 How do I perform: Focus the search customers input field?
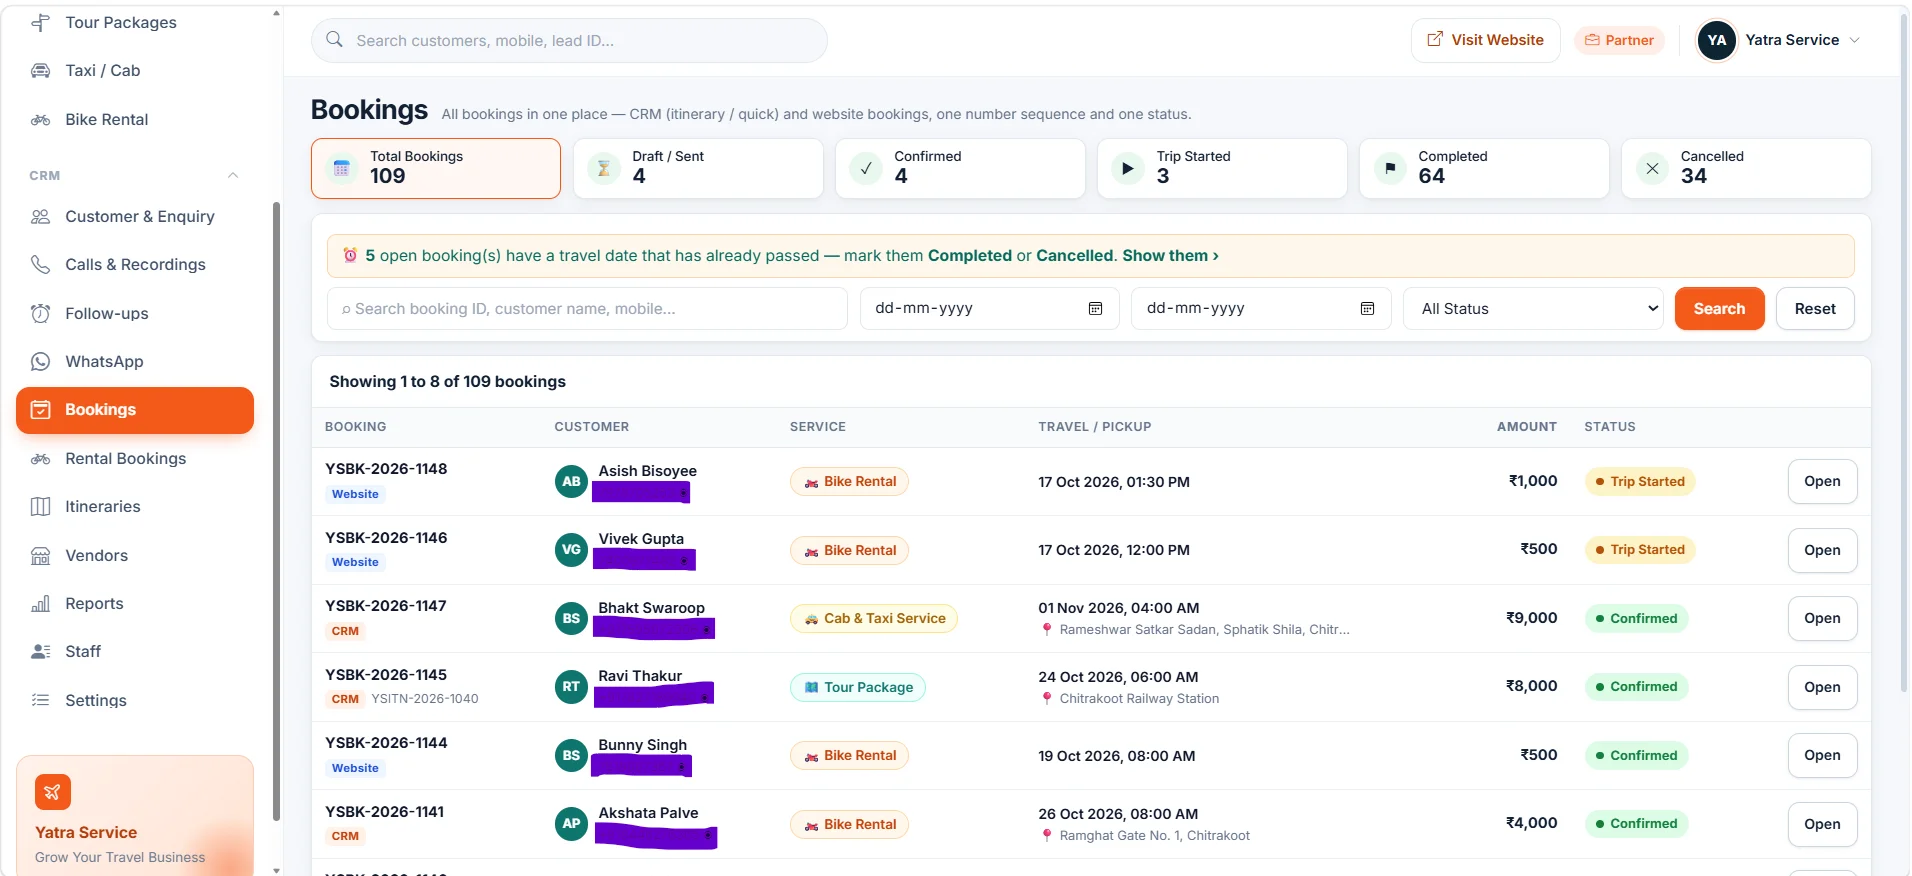[569, 40]
